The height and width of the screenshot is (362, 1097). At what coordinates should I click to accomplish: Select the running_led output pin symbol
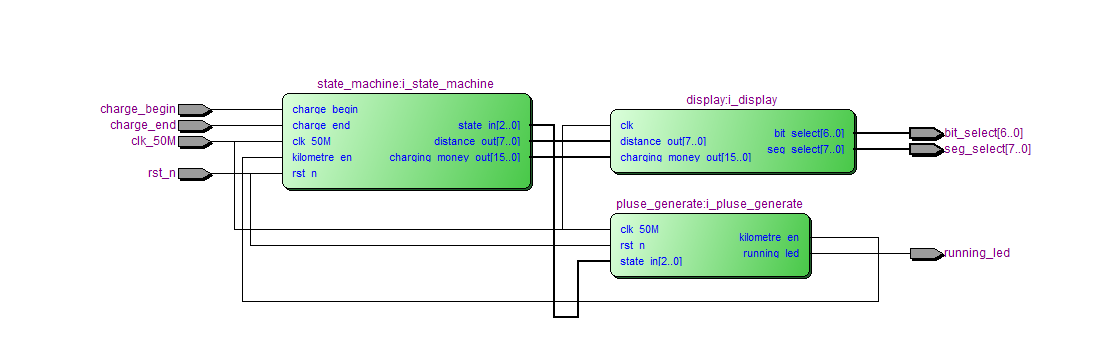tap(926, 253)
